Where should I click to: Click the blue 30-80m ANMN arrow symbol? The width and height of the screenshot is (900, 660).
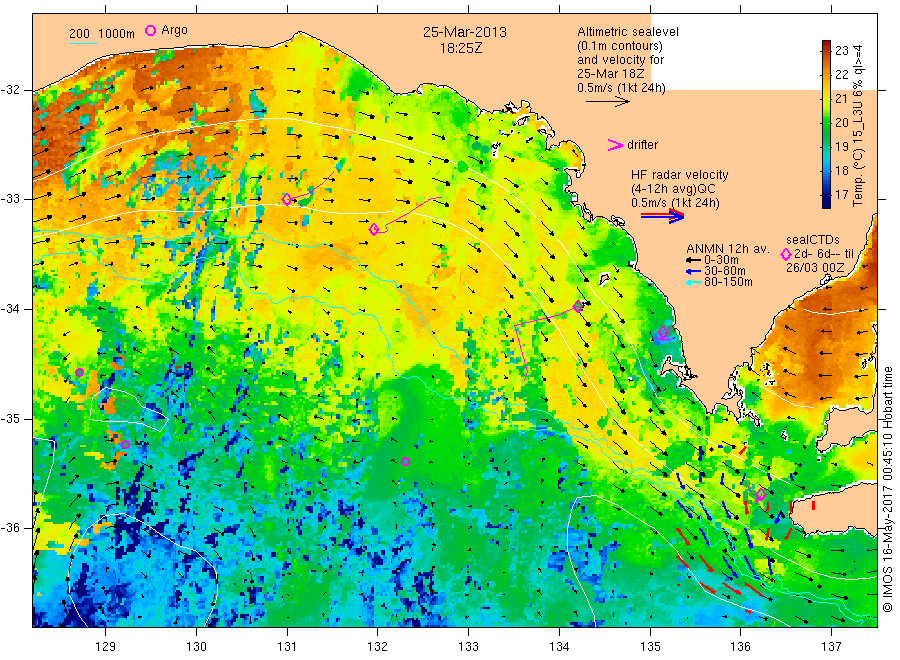[693, 271]
